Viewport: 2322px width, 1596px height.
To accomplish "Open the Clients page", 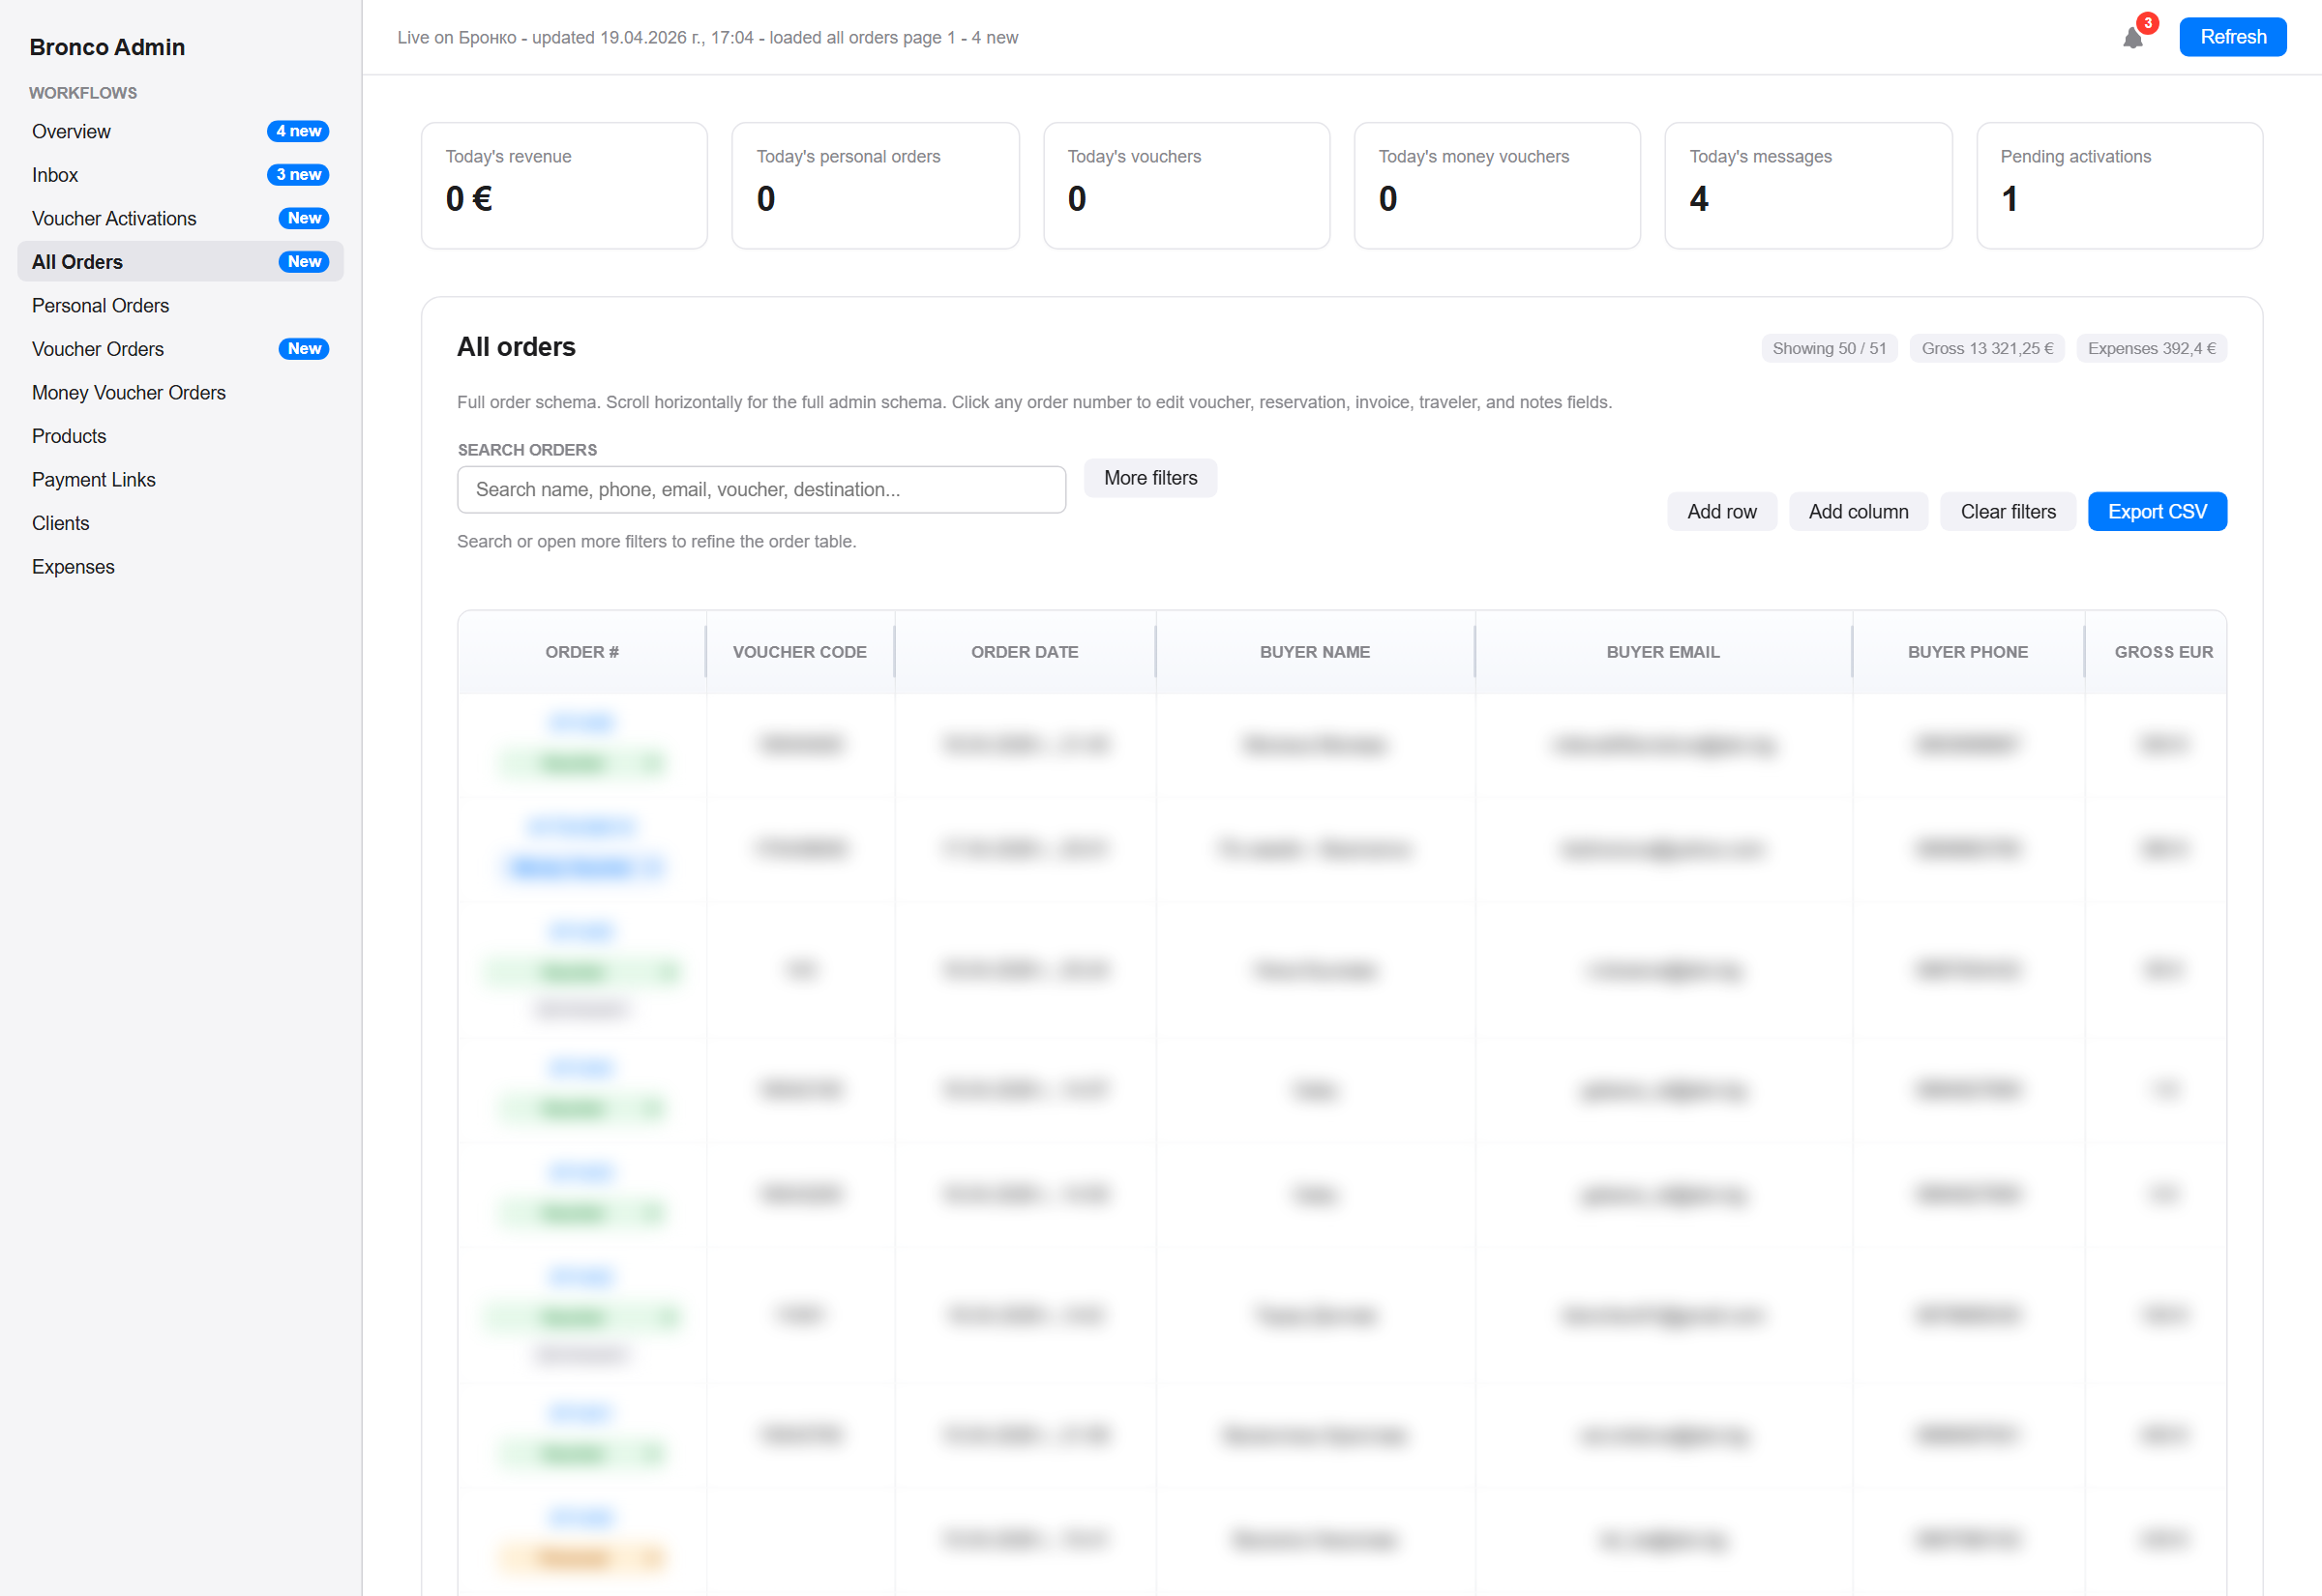I will (60, 522).
